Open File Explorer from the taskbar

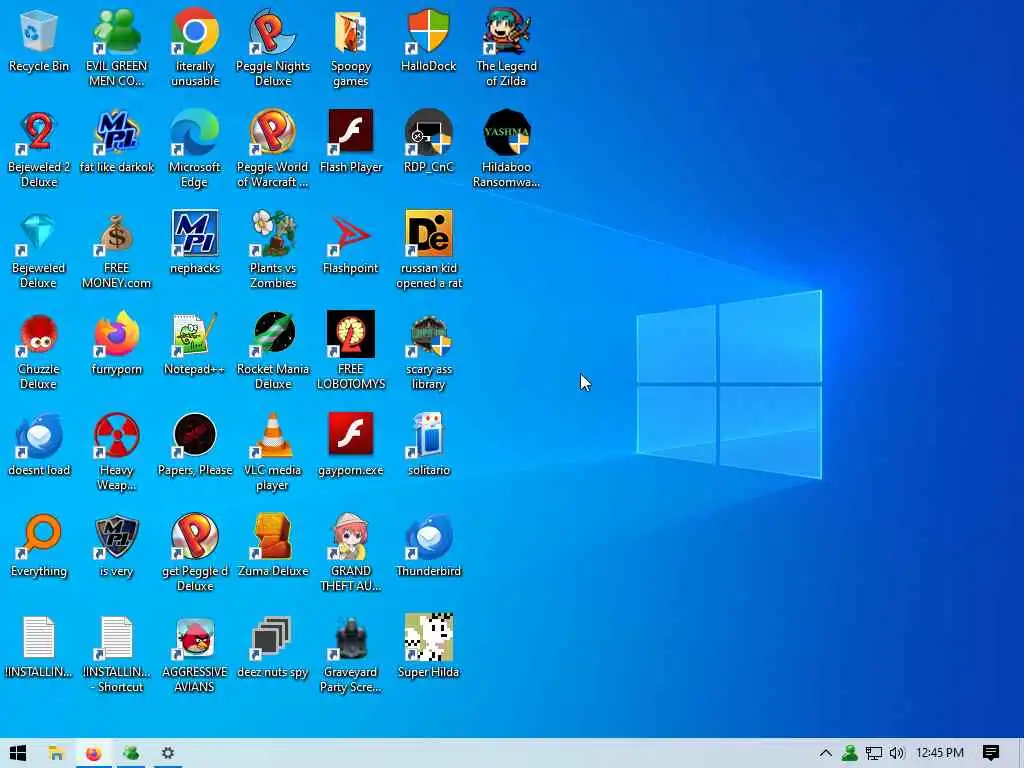(x=57, y=753)
